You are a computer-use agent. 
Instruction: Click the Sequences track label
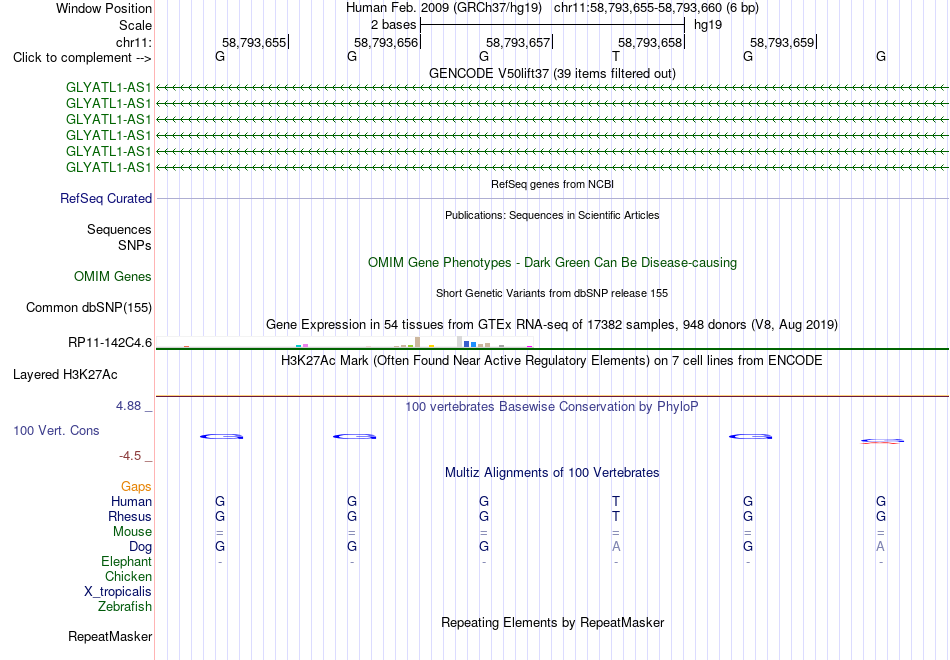tap(119, 229)
